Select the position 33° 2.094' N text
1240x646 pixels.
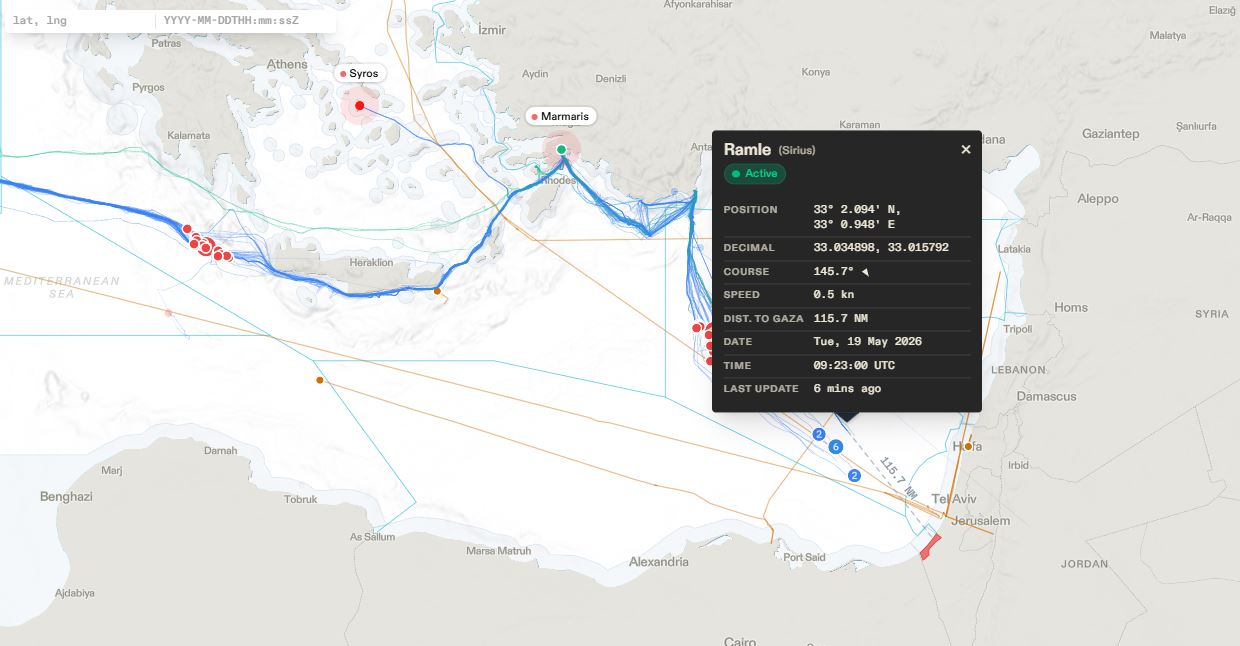point(857,209)
